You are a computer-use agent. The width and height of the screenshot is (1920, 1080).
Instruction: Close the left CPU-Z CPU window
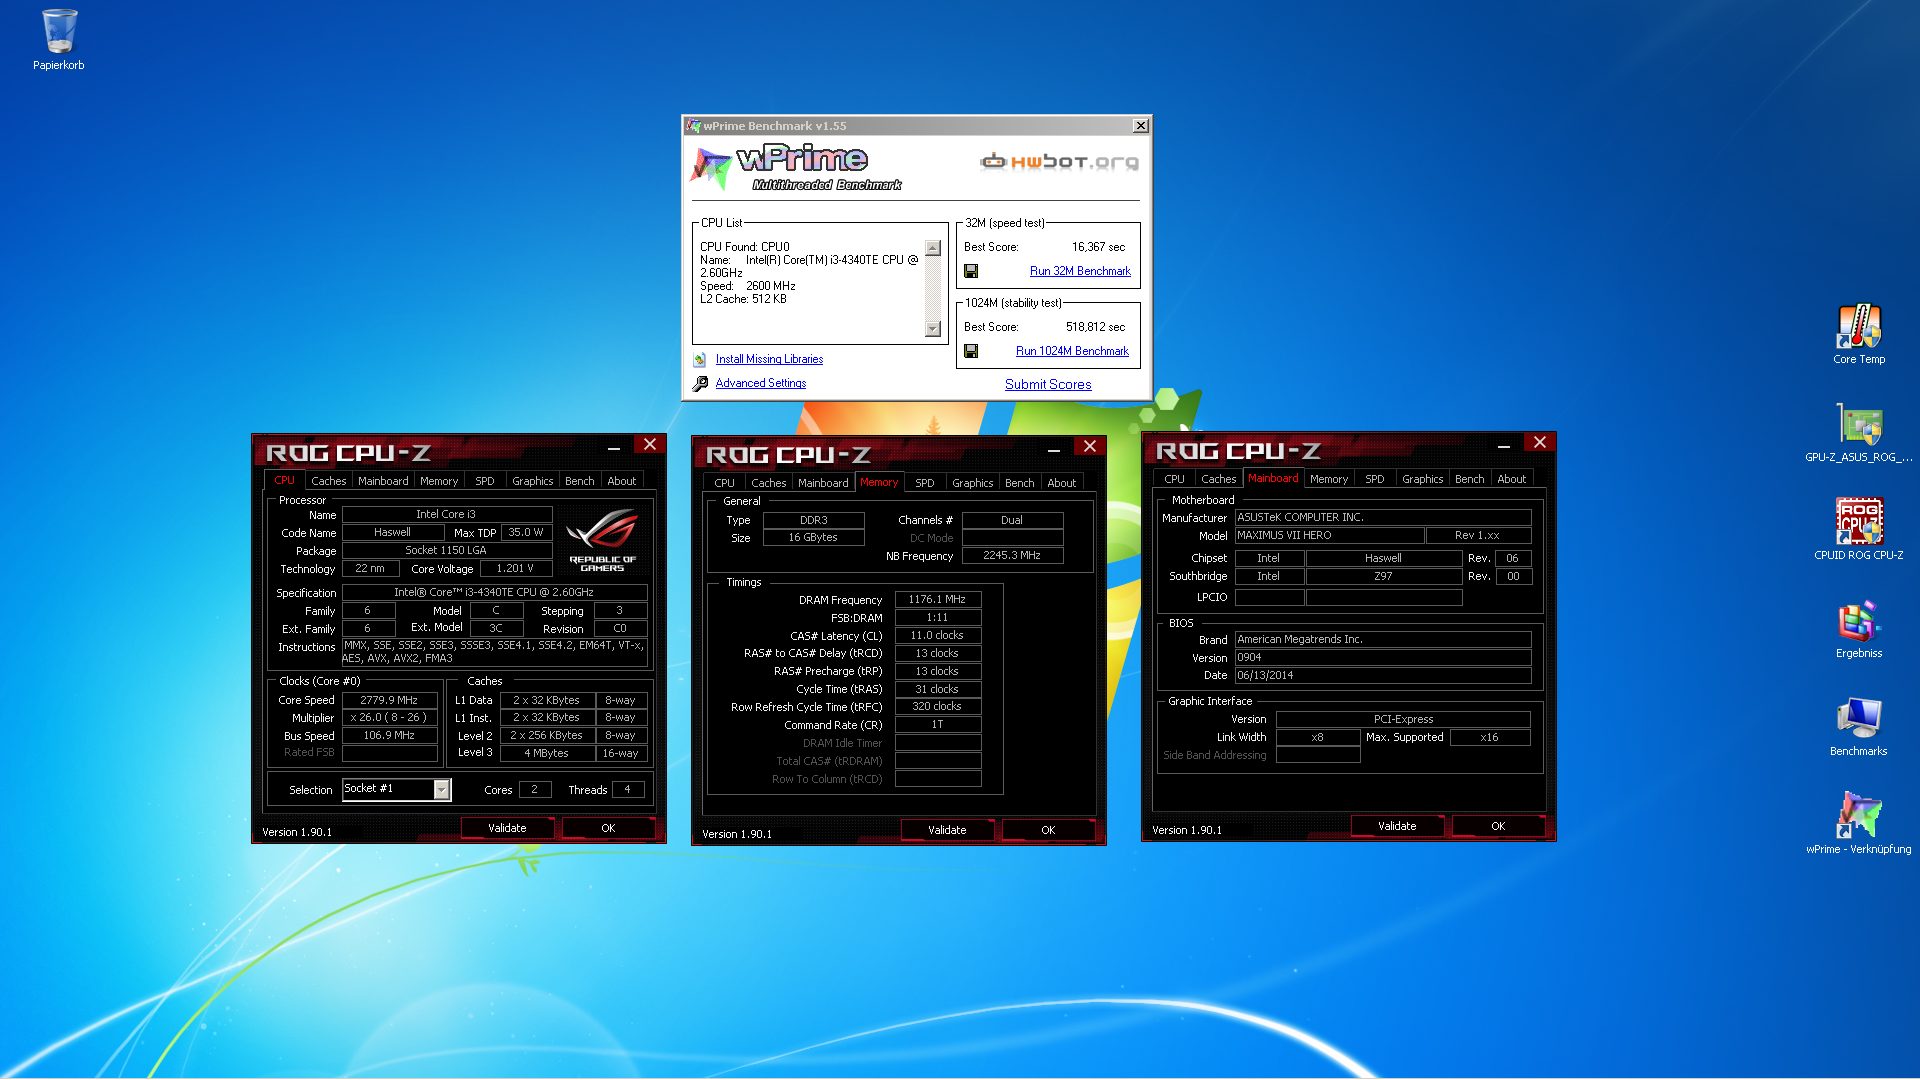650,445
